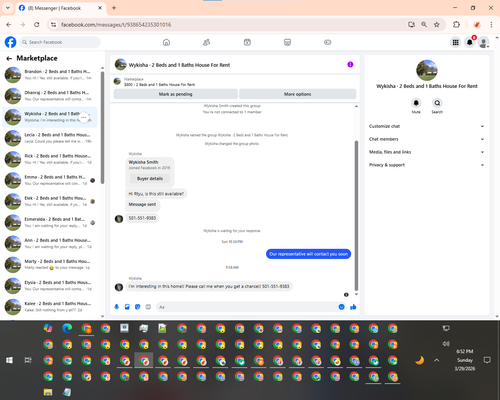500x400 pixels.
Task: Click the Search Facebook field
Action: (x=60, y=42)
